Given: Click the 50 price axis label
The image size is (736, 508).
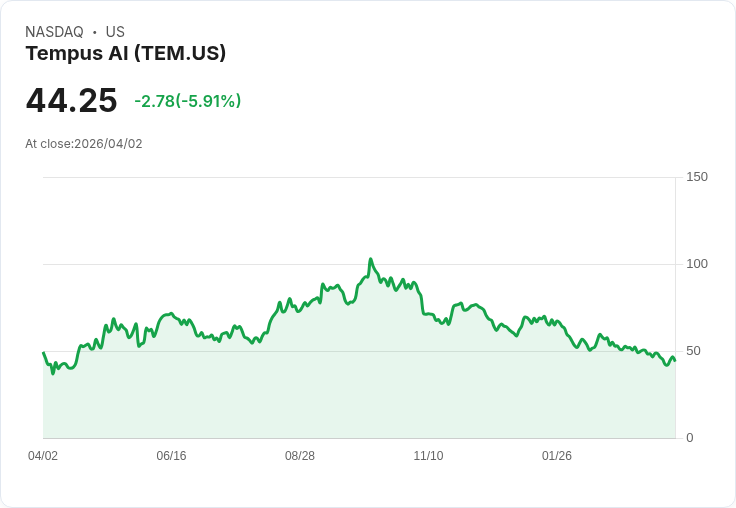Looking at the screenshot, I should (x=694, y=351).
